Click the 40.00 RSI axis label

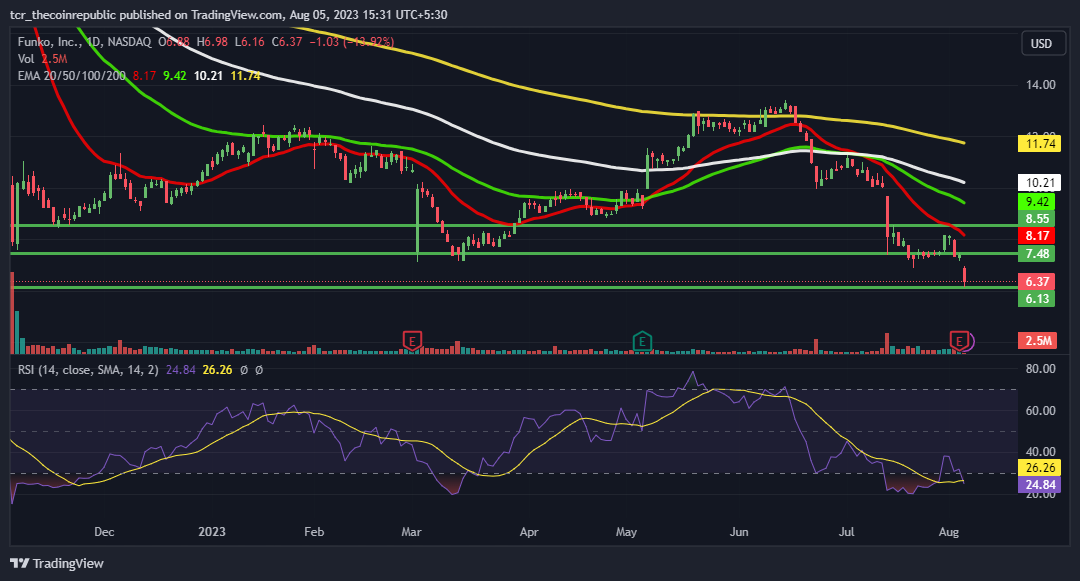point(1040,452)
